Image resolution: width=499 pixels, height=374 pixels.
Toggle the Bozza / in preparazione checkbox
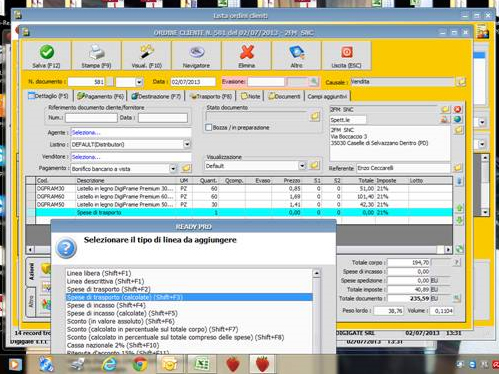coord(209,128)
